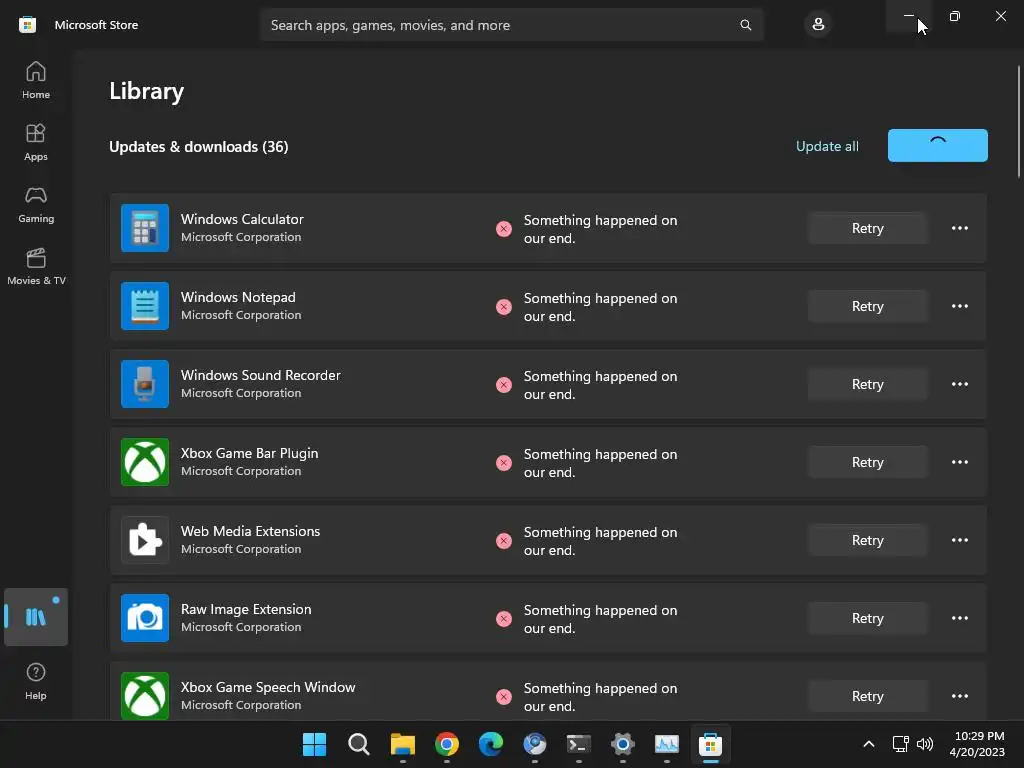Open more options for Xbox Game Speech Window
Image resolution: width=1024 pixels, height=768 pixels.
[x=959, y=696]
